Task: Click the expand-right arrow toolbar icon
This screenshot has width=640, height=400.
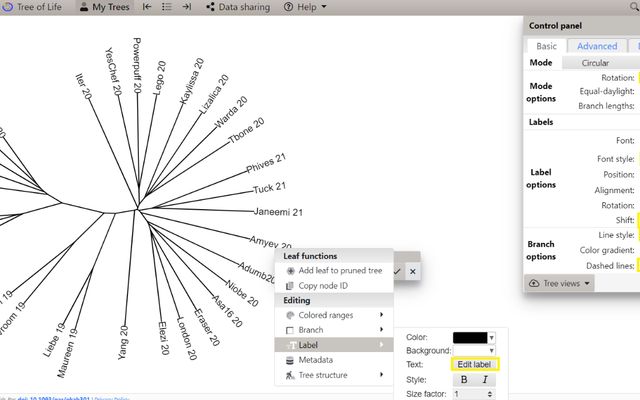Action: tap(187, 7)
